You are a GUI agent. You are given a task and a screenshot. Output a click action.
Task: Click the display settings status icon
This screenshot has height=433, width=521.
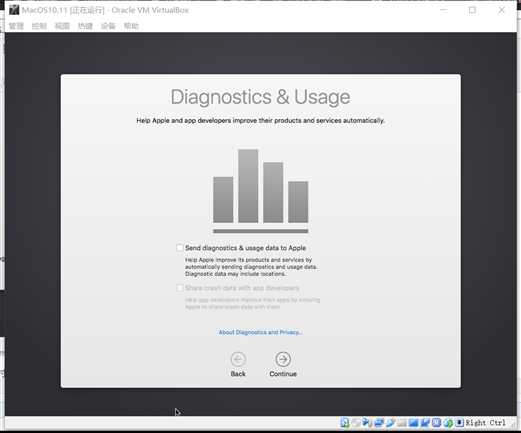click(x=413, y=423)
